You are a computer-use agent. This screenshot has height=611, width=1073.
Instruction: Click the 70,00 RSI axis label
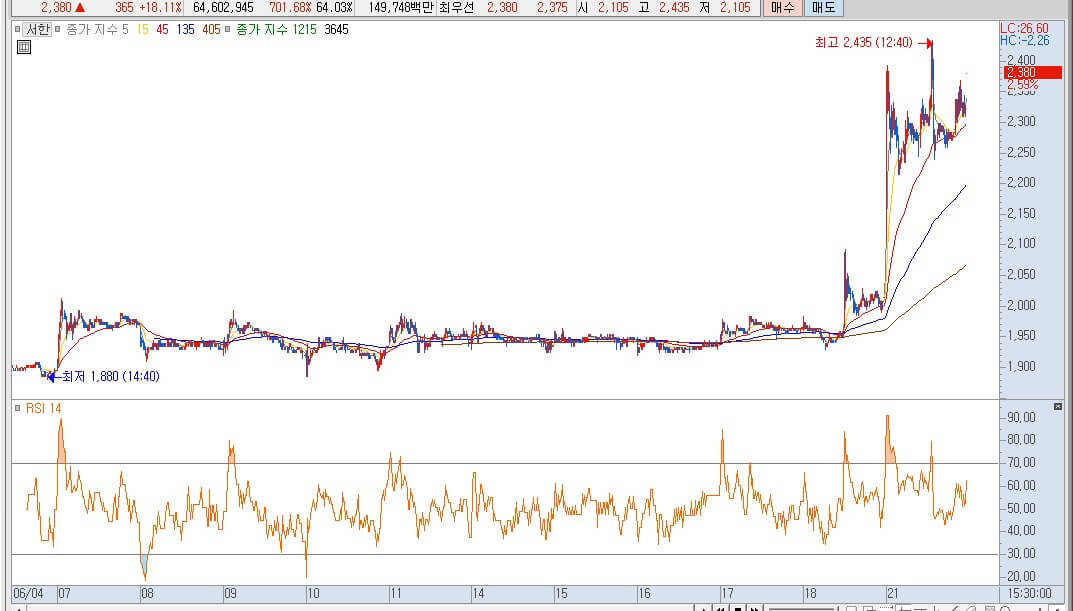click(1021, 463)
